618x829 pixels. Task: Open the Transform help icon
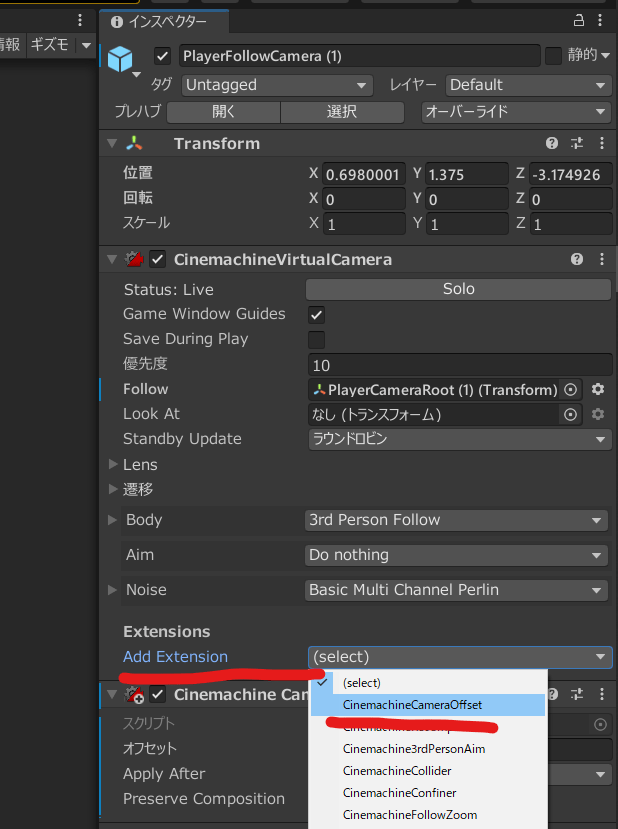(x=552, y=143)
